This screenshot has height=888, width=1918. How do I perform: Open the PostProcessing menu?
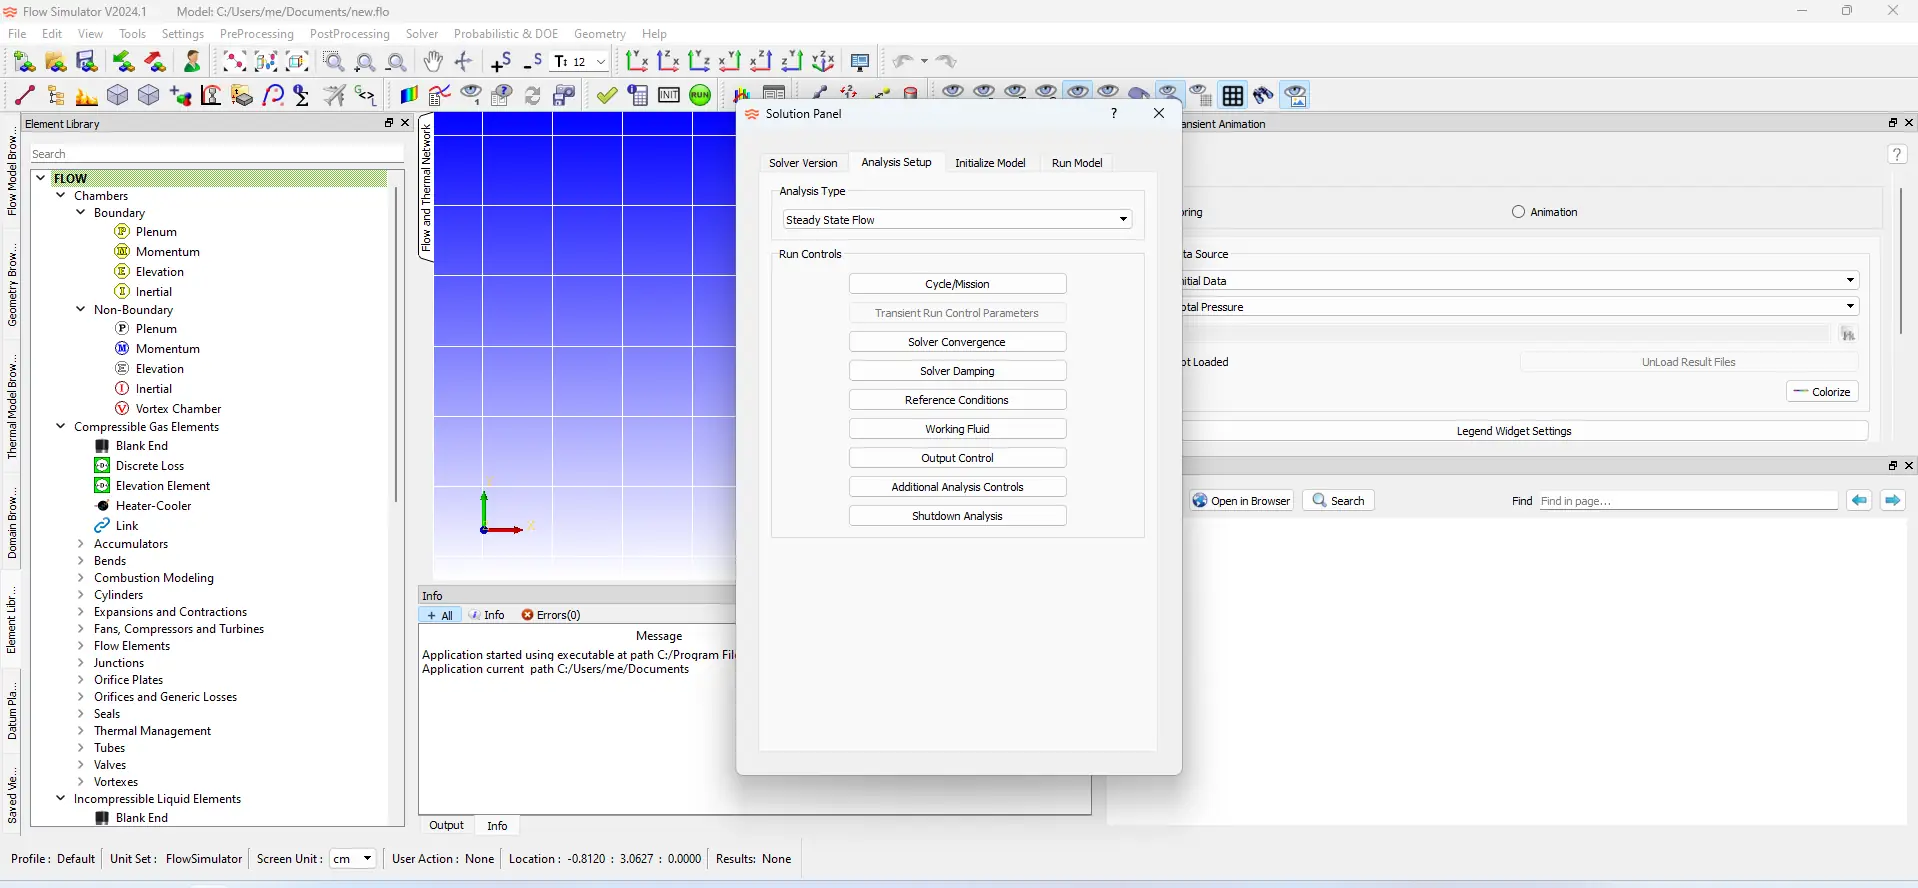coord(349,34)
